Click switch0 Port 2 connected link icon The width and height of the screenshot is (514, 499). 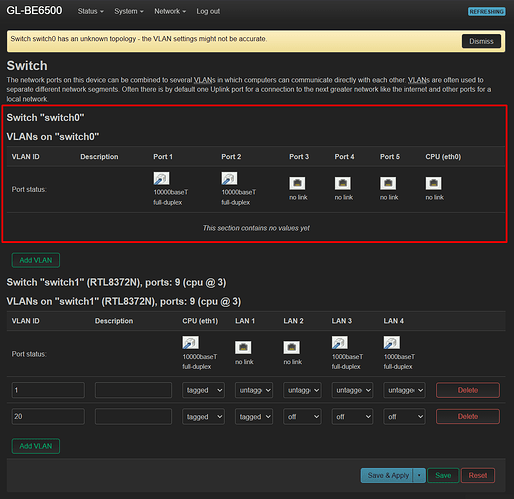click(229, 178)
